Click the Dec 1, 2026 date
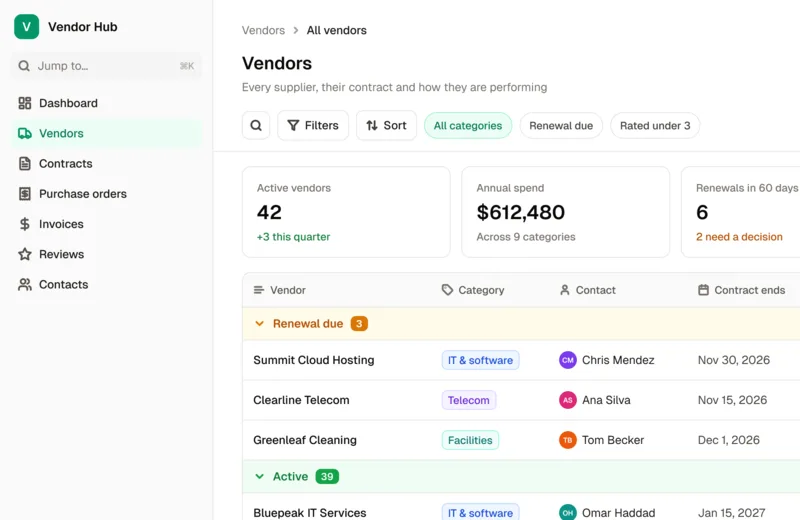The image size is (800, 520). (729, 440)
